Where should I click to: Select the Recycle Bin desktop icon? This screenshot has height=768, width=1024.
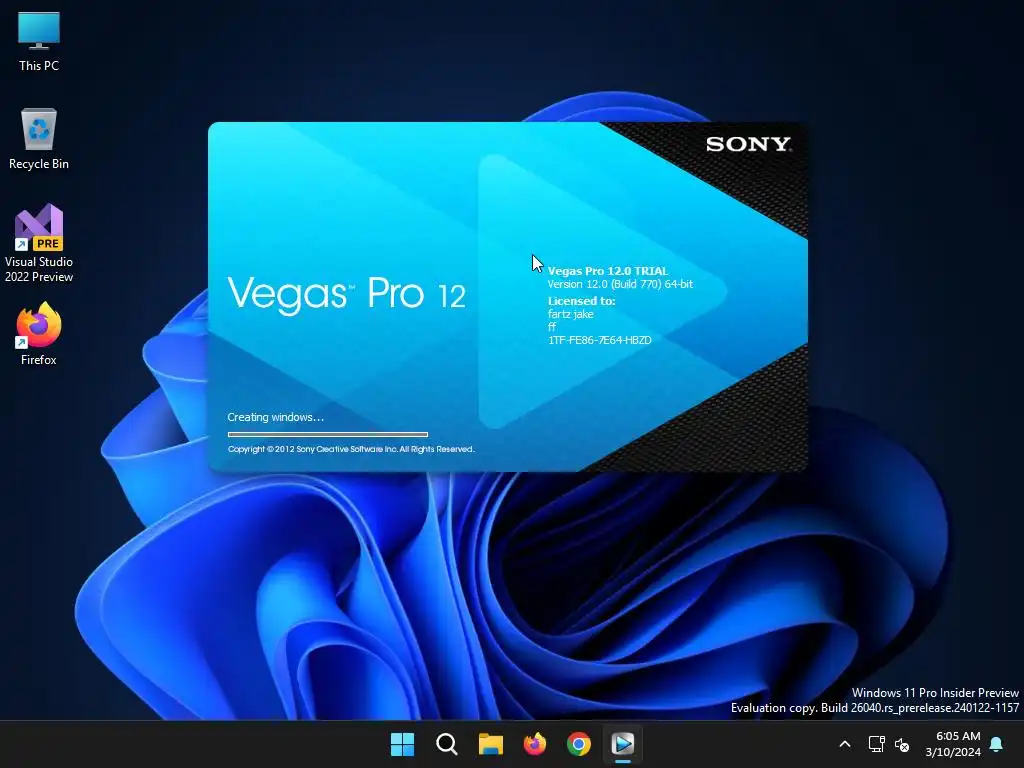pyautogui.click(x=39, y=139)
